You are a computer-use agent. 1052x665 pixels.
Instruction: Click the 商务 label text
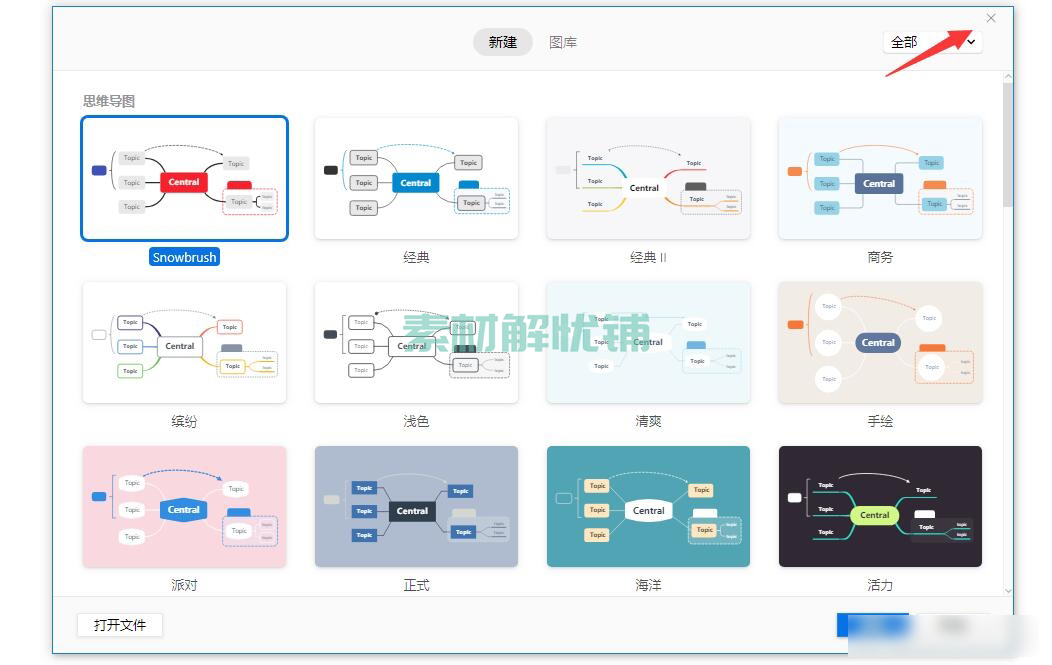[880, 257]
